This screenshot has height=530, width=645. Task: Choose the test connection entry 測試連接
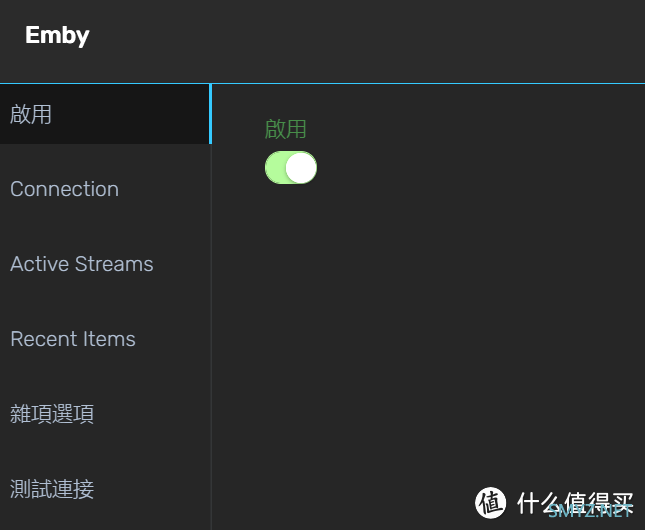tap(52, 488)
